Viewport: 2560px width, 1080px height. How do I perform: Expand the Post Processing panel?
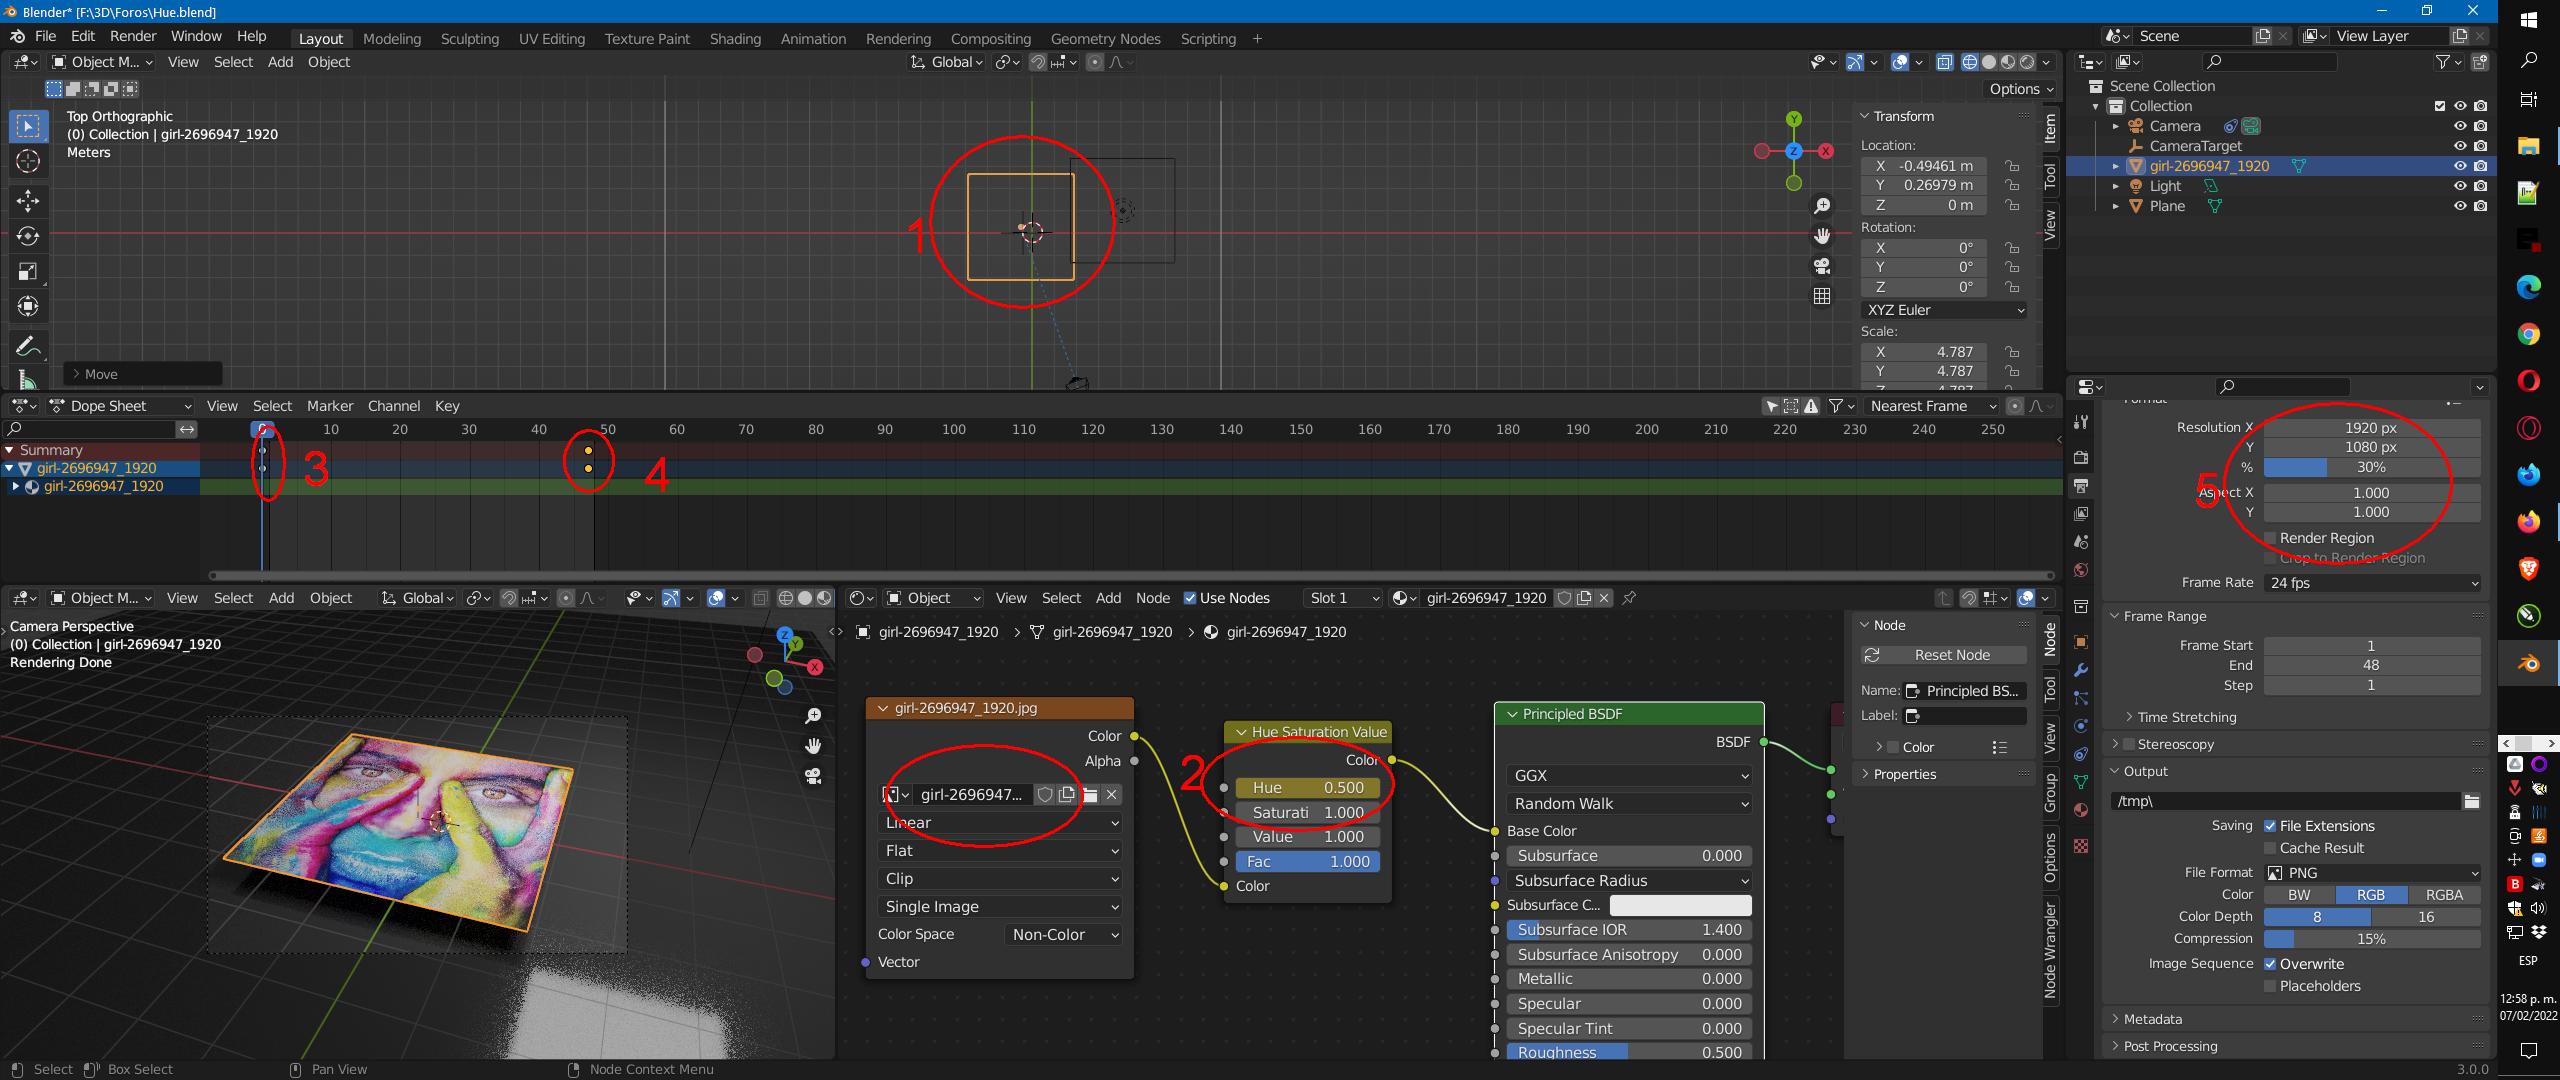(2170, 1046)
